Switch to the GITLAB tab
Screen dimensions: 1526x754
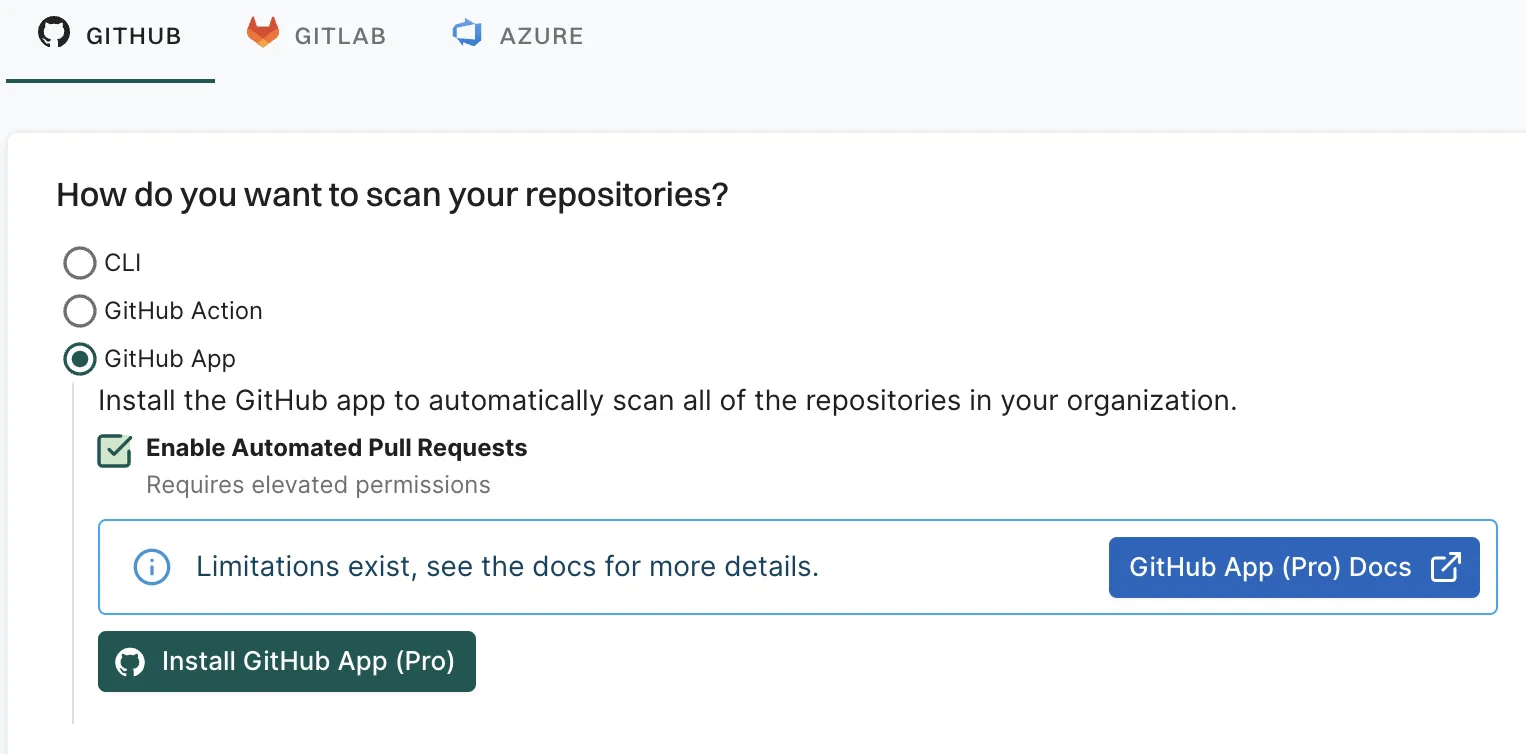click(316, 33)
